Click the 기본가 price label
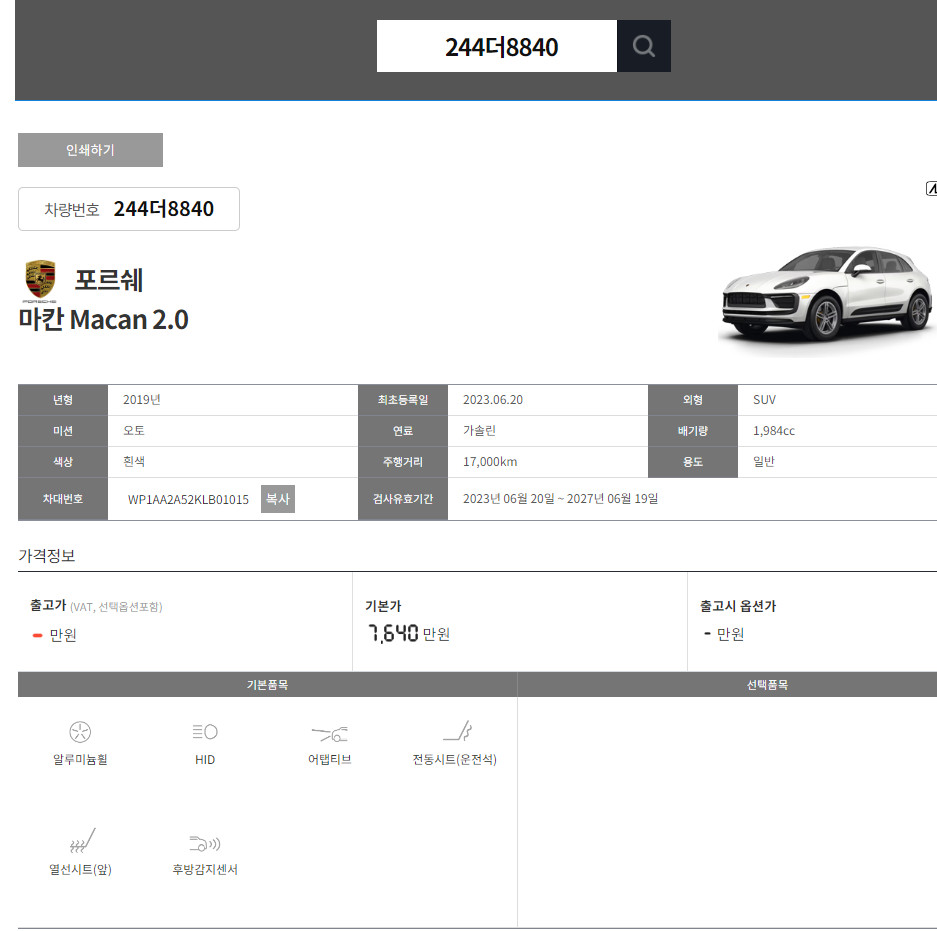The height and width of the screenshot is (931, 937). click(x=383, y=606)
